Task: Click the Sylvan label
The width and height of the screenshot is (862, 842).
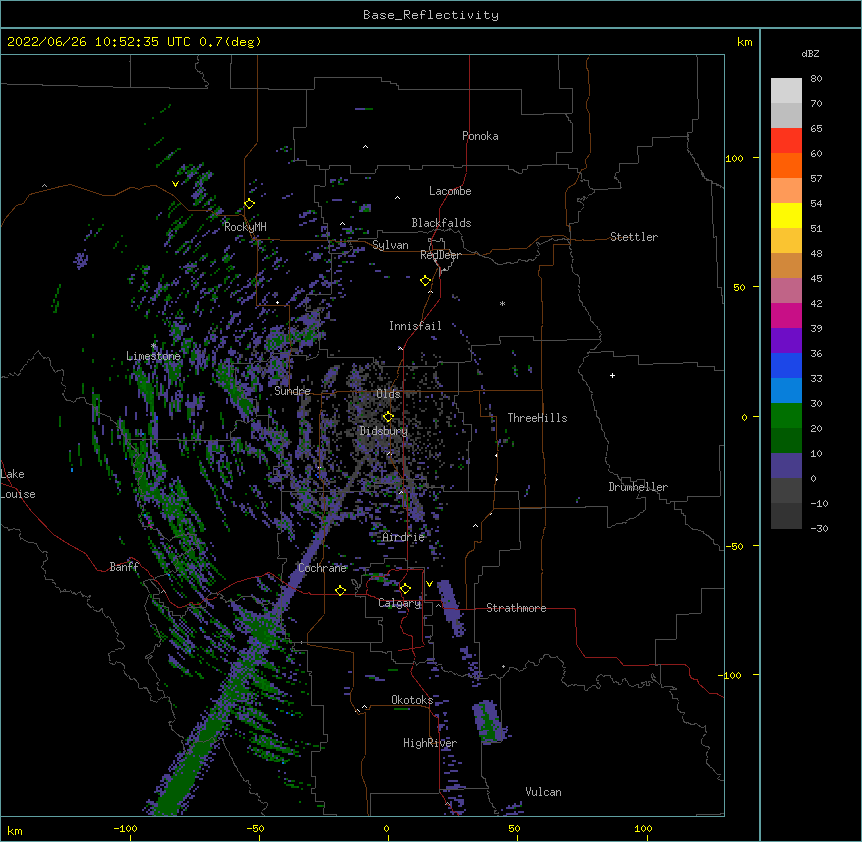Action: pos(390,245)
